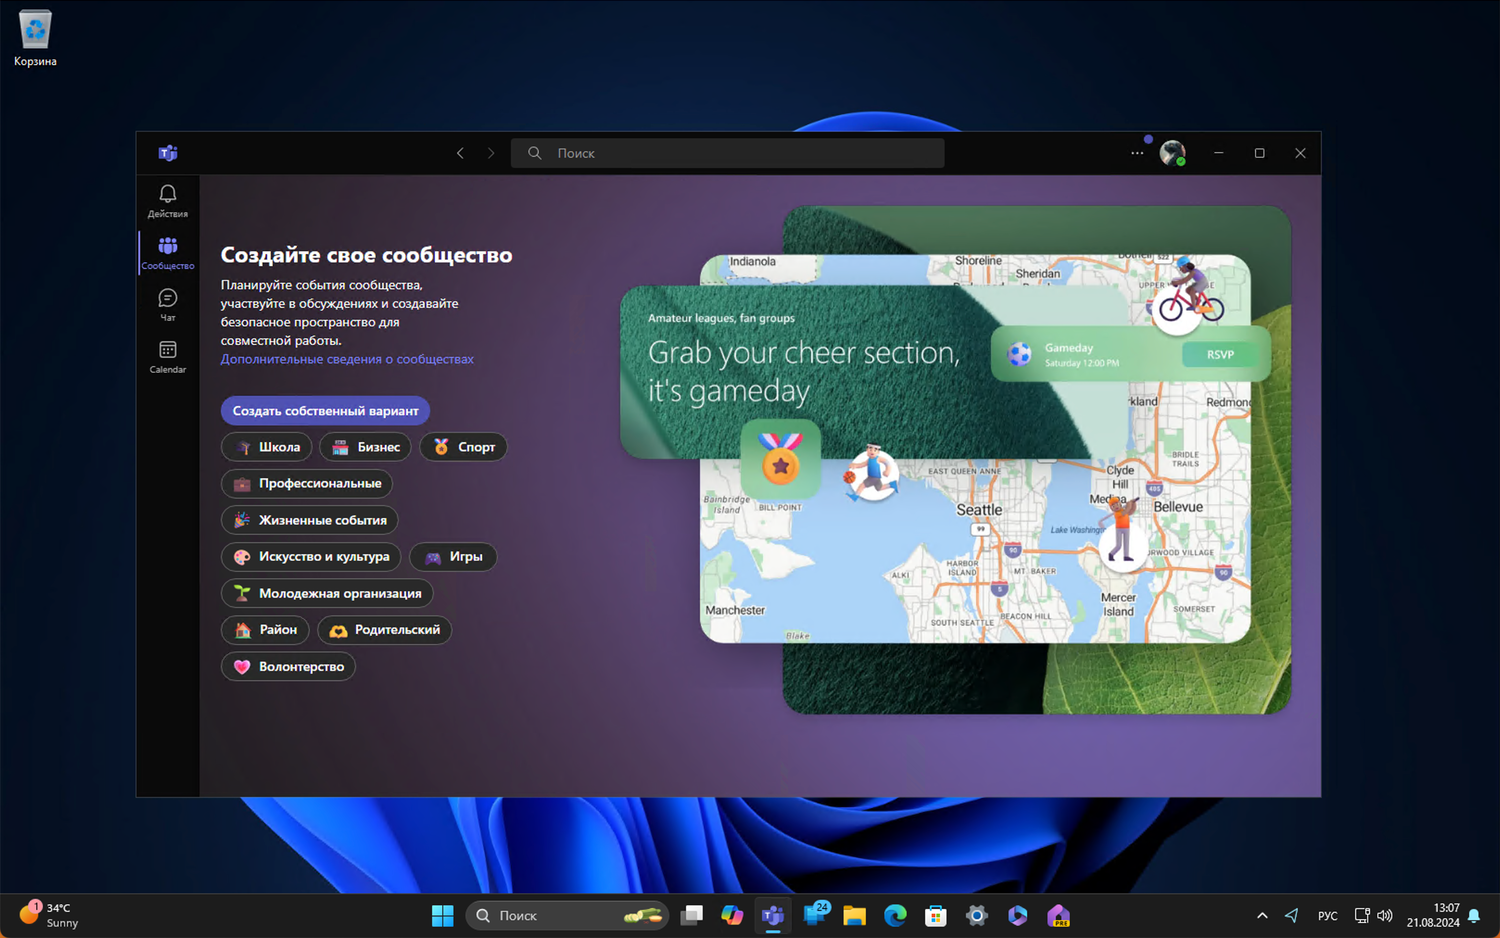Select the Сообщество tab in Teams sidebar
This screenshot has height=938, width=1500.
click(x=168, y=252)
